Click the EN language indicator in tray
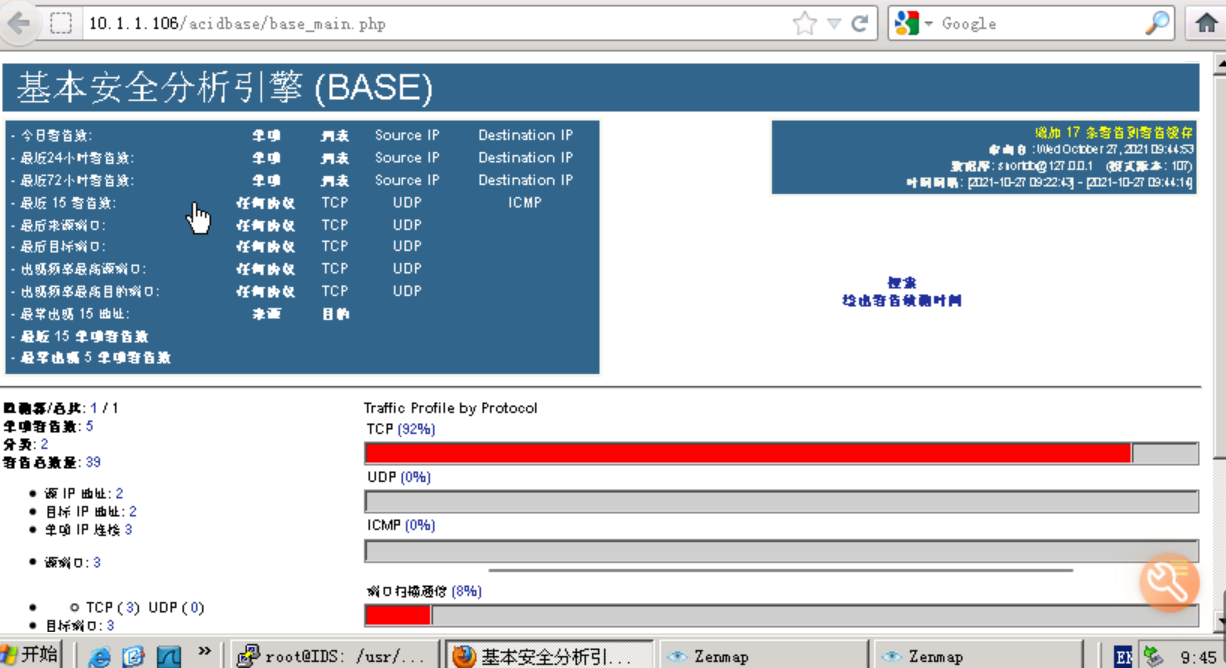 pos(1124,656)
